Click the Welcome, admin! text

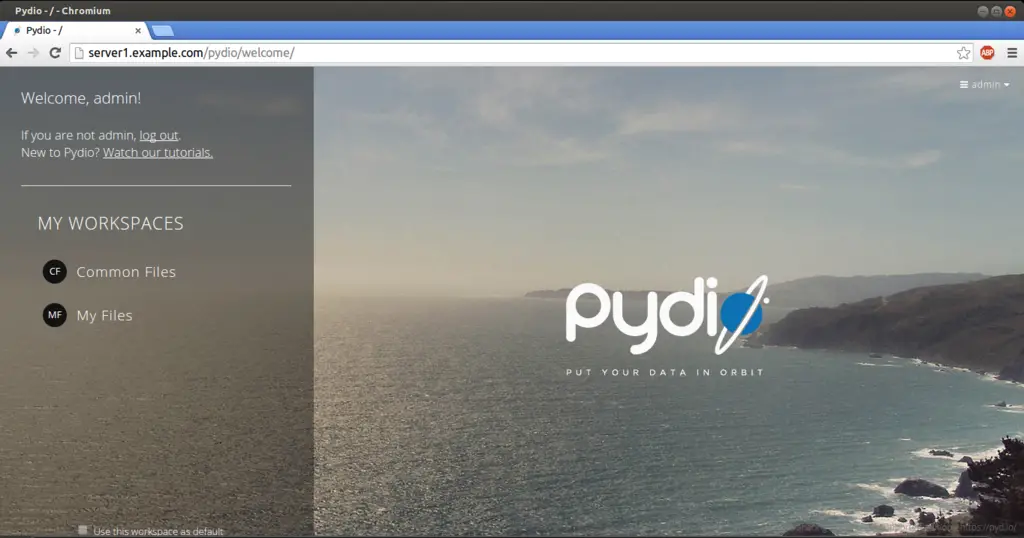[81, 98]
